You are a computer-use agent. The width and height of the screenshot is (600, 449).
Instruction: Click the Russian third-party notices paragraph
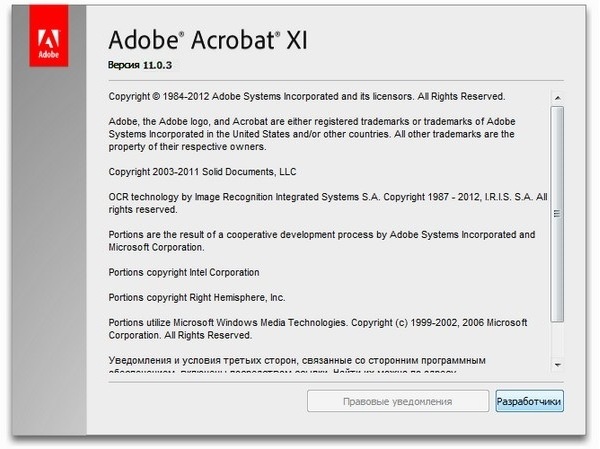(x=296, y=360)
